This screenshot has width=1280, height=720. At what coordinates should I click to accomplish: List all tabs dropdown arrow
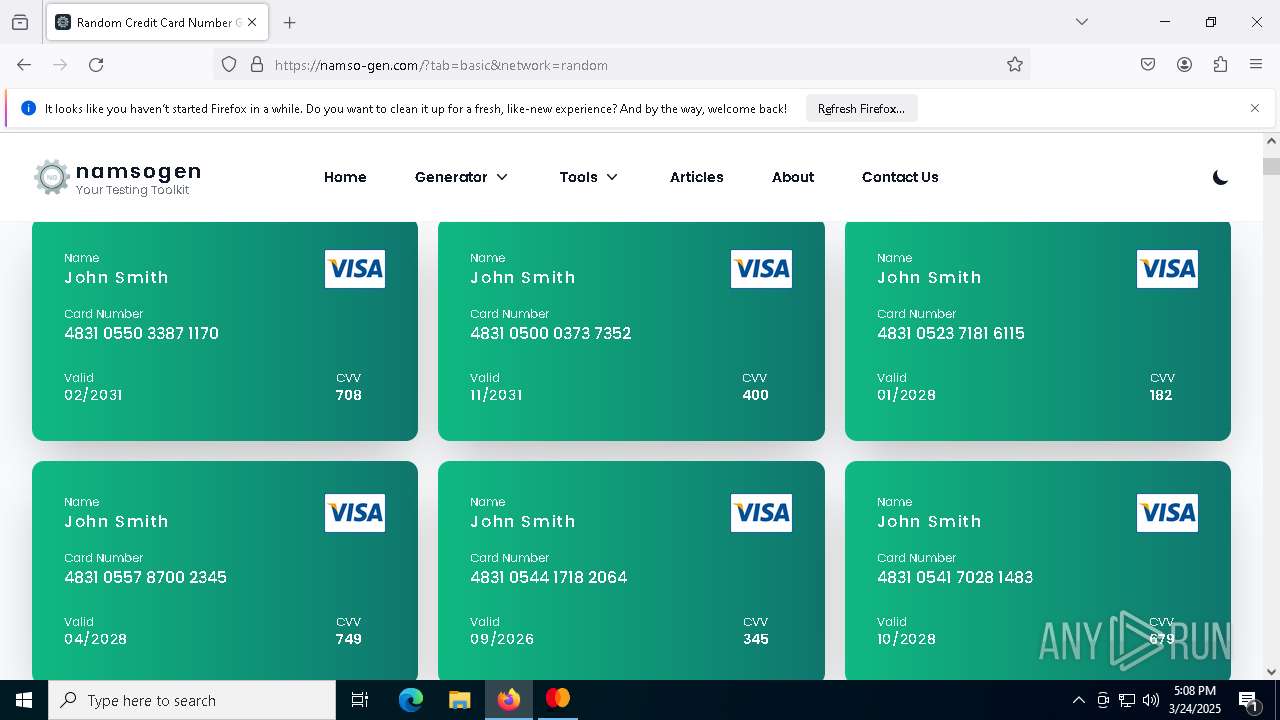[1082, 22]
